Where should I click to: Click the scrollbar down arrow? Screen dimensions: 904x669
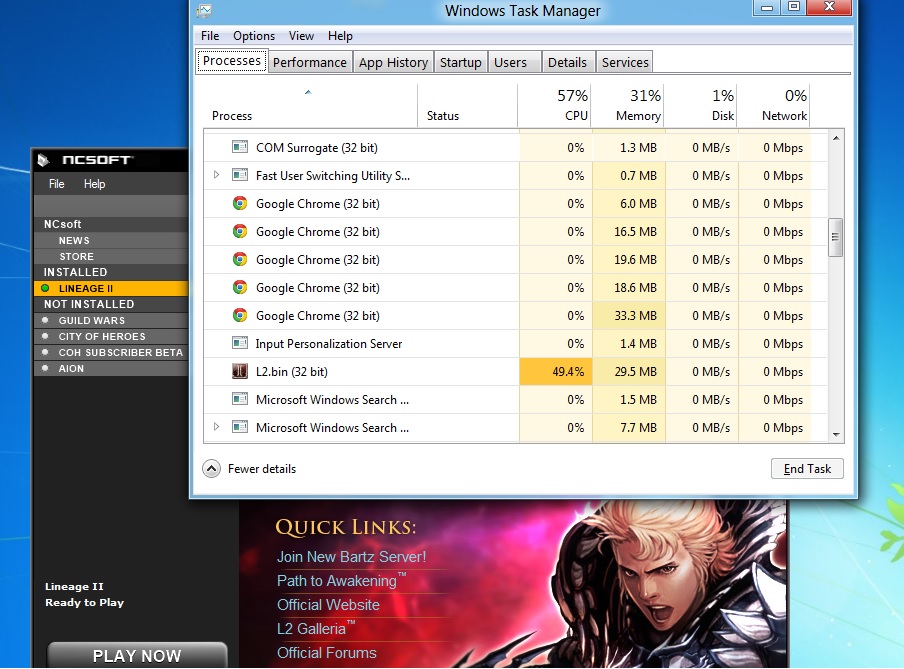click(836, 435)
